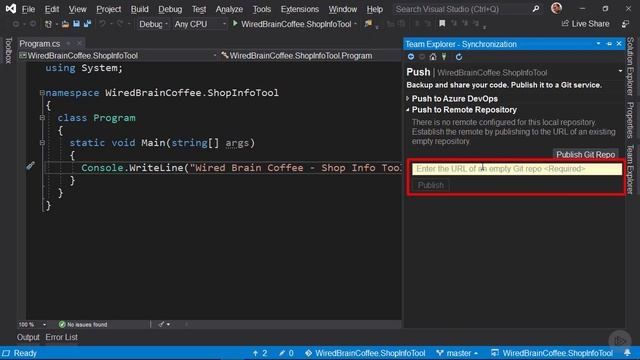This screenshot has height=360, width=640.
Task: Close the Team Explorer panel
Action: coord(619,43)
